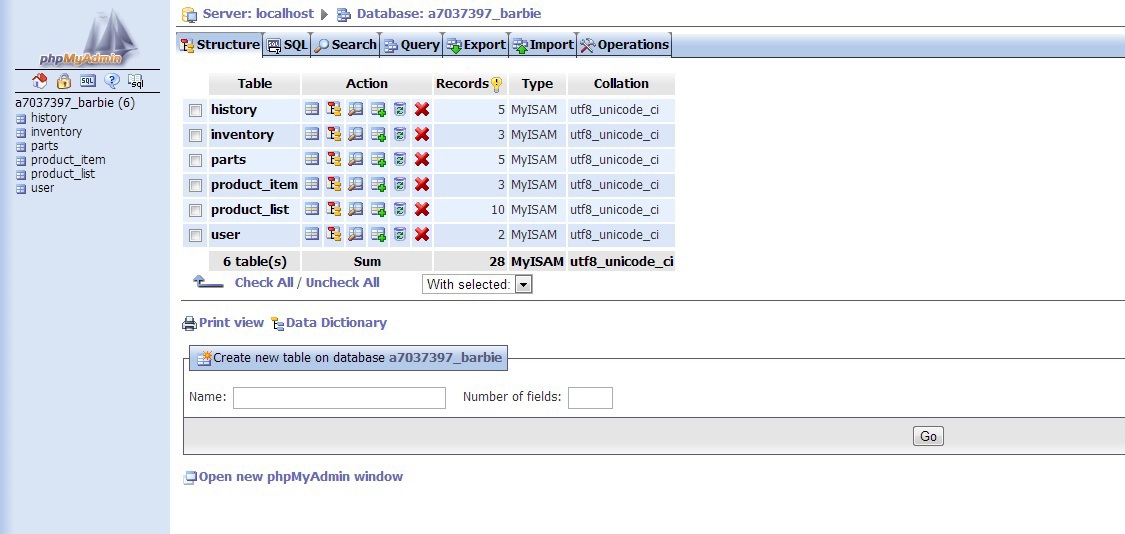The image size is (1125, 534).
Task: Click the Search icon for parts table
Action: [356, 159]
